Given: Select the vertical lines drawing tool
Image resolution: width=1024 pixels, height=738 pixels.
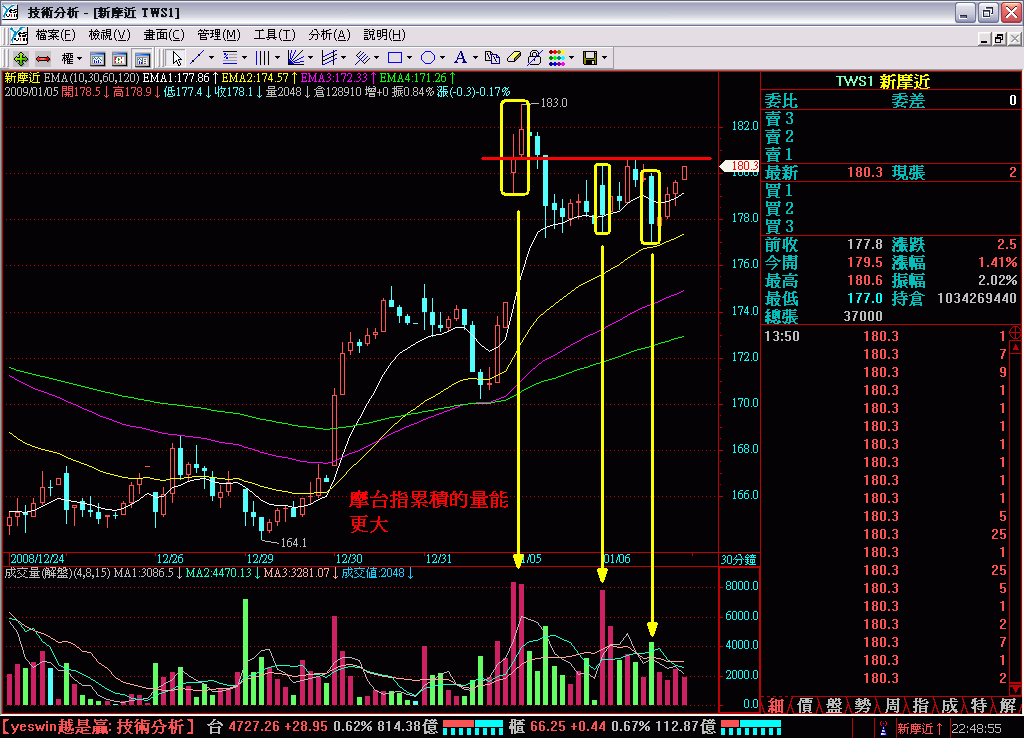Looking at the screenshot, I should 263,58.
